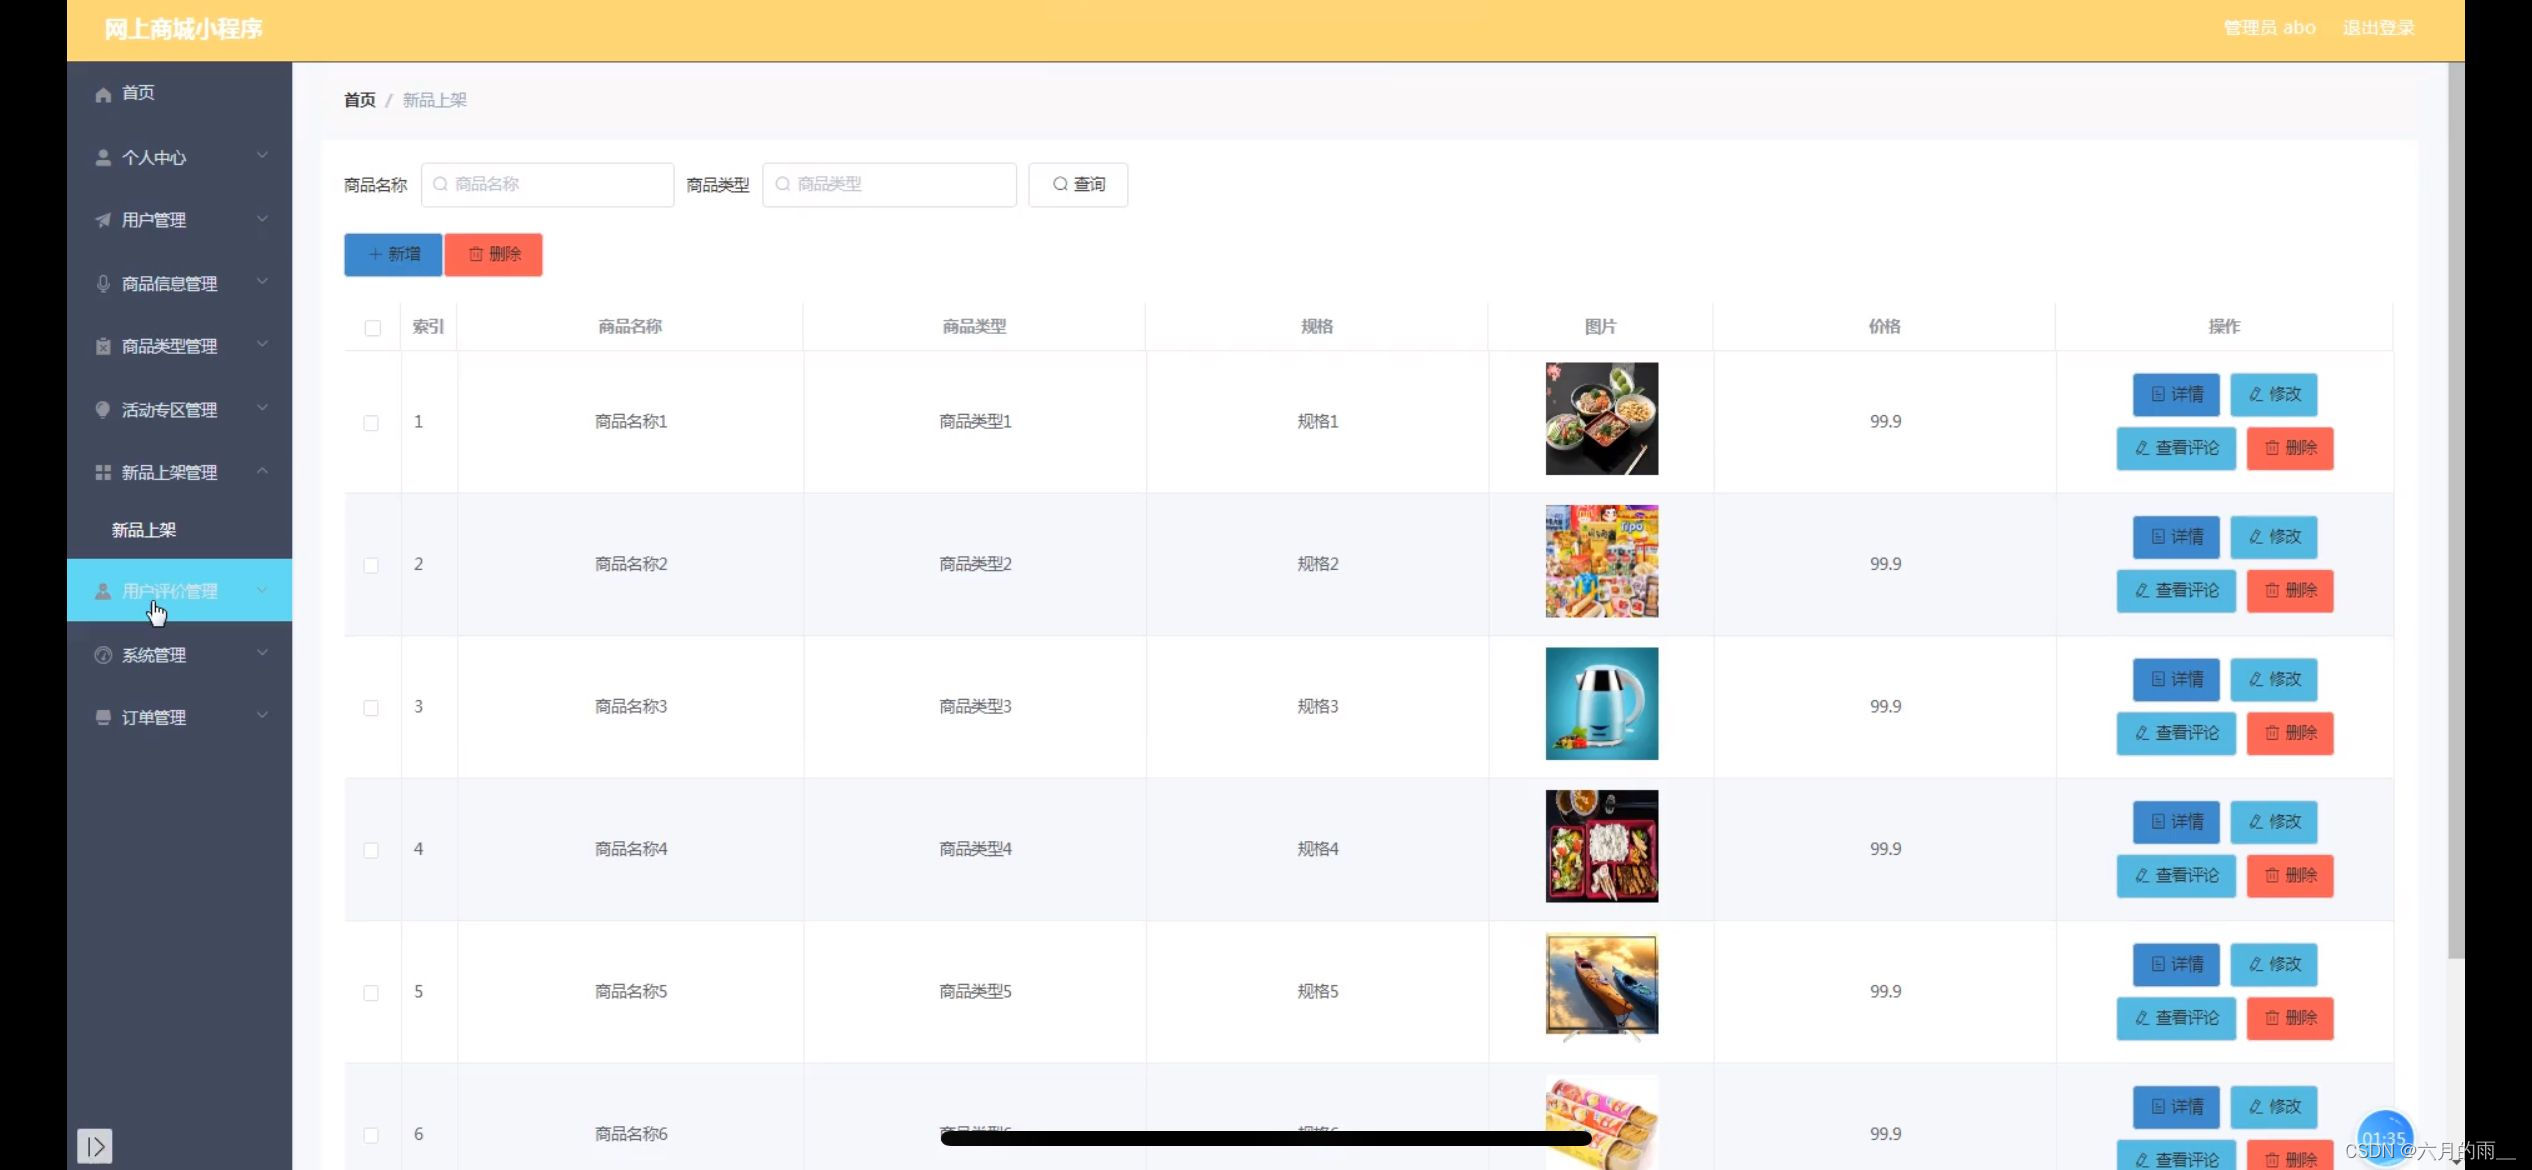
Task: Click the monitor icon beside 订单管理
Action: point(103,718)
